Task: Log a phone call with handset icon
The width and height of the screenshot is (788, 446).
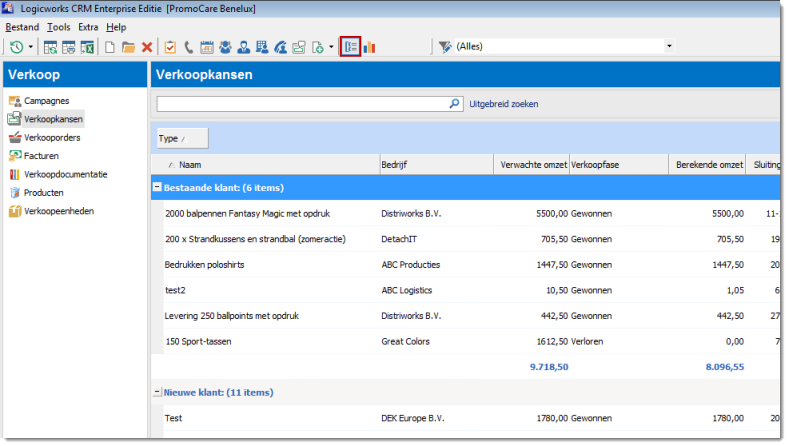Action: click(188, 47)
